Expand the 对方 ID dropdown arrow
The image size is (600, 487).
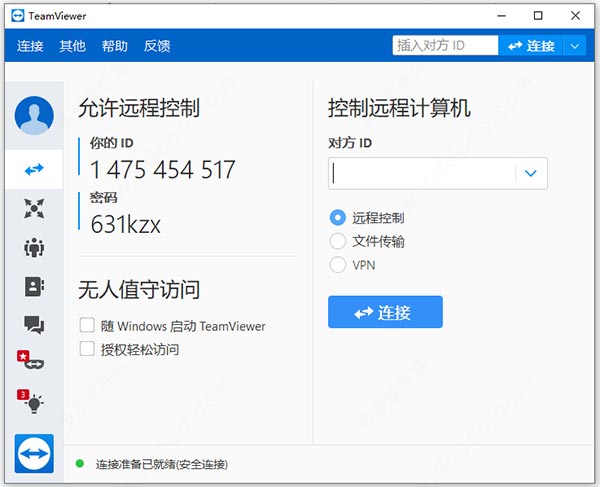(531, 174)
